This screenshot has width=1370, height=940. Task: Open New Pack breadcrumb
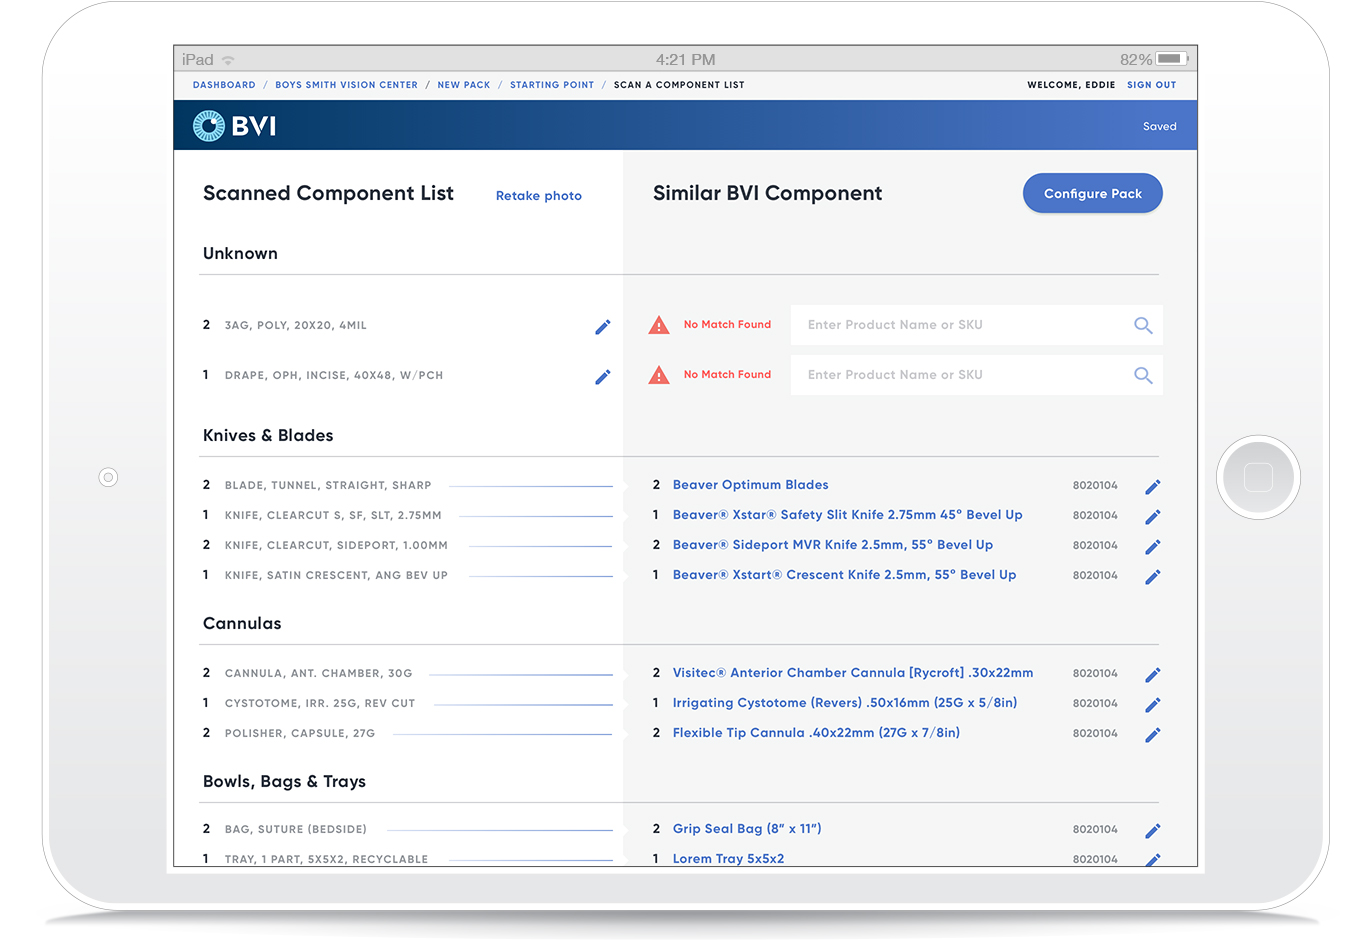tap(464, 85)
